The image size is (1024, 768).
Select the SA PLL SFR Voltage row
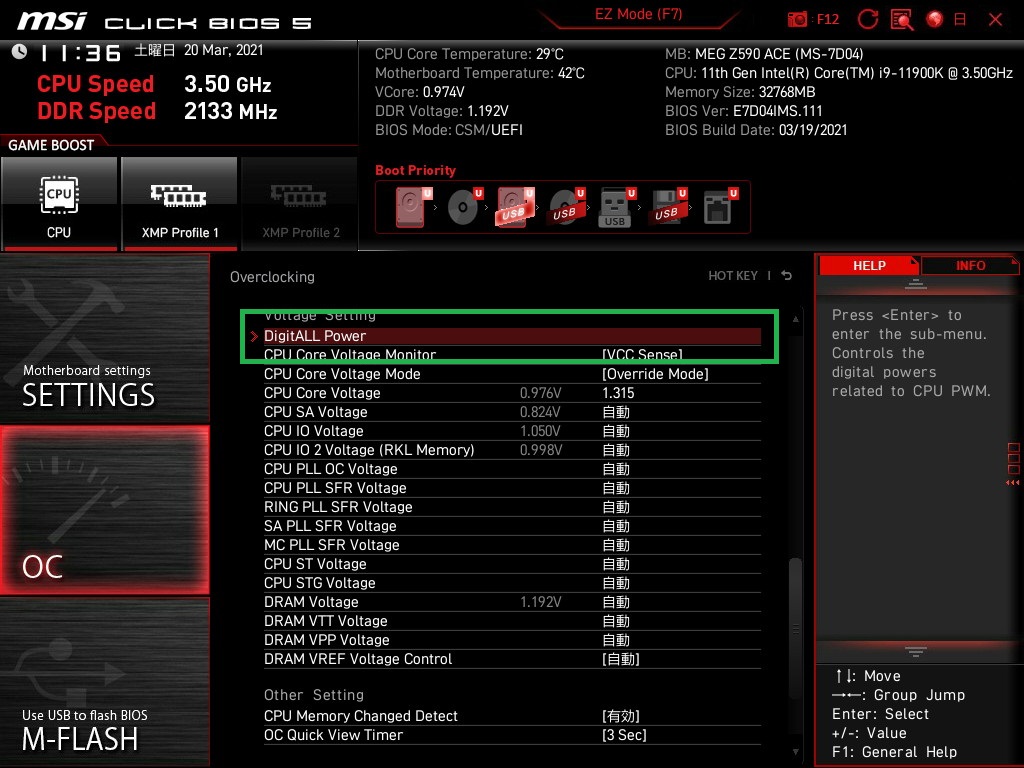(x=512, y=525)
